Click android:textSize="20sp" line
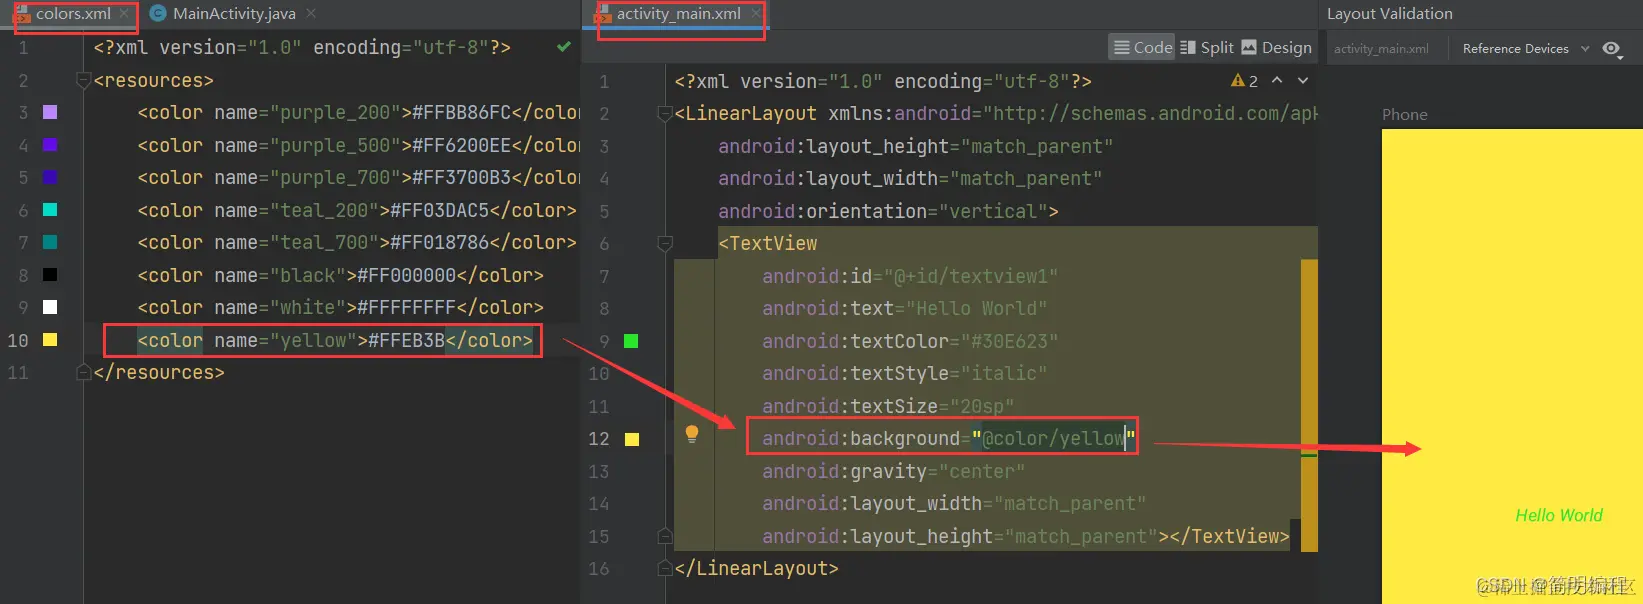This screenshot has width=1643, height=604. [888, 406]
